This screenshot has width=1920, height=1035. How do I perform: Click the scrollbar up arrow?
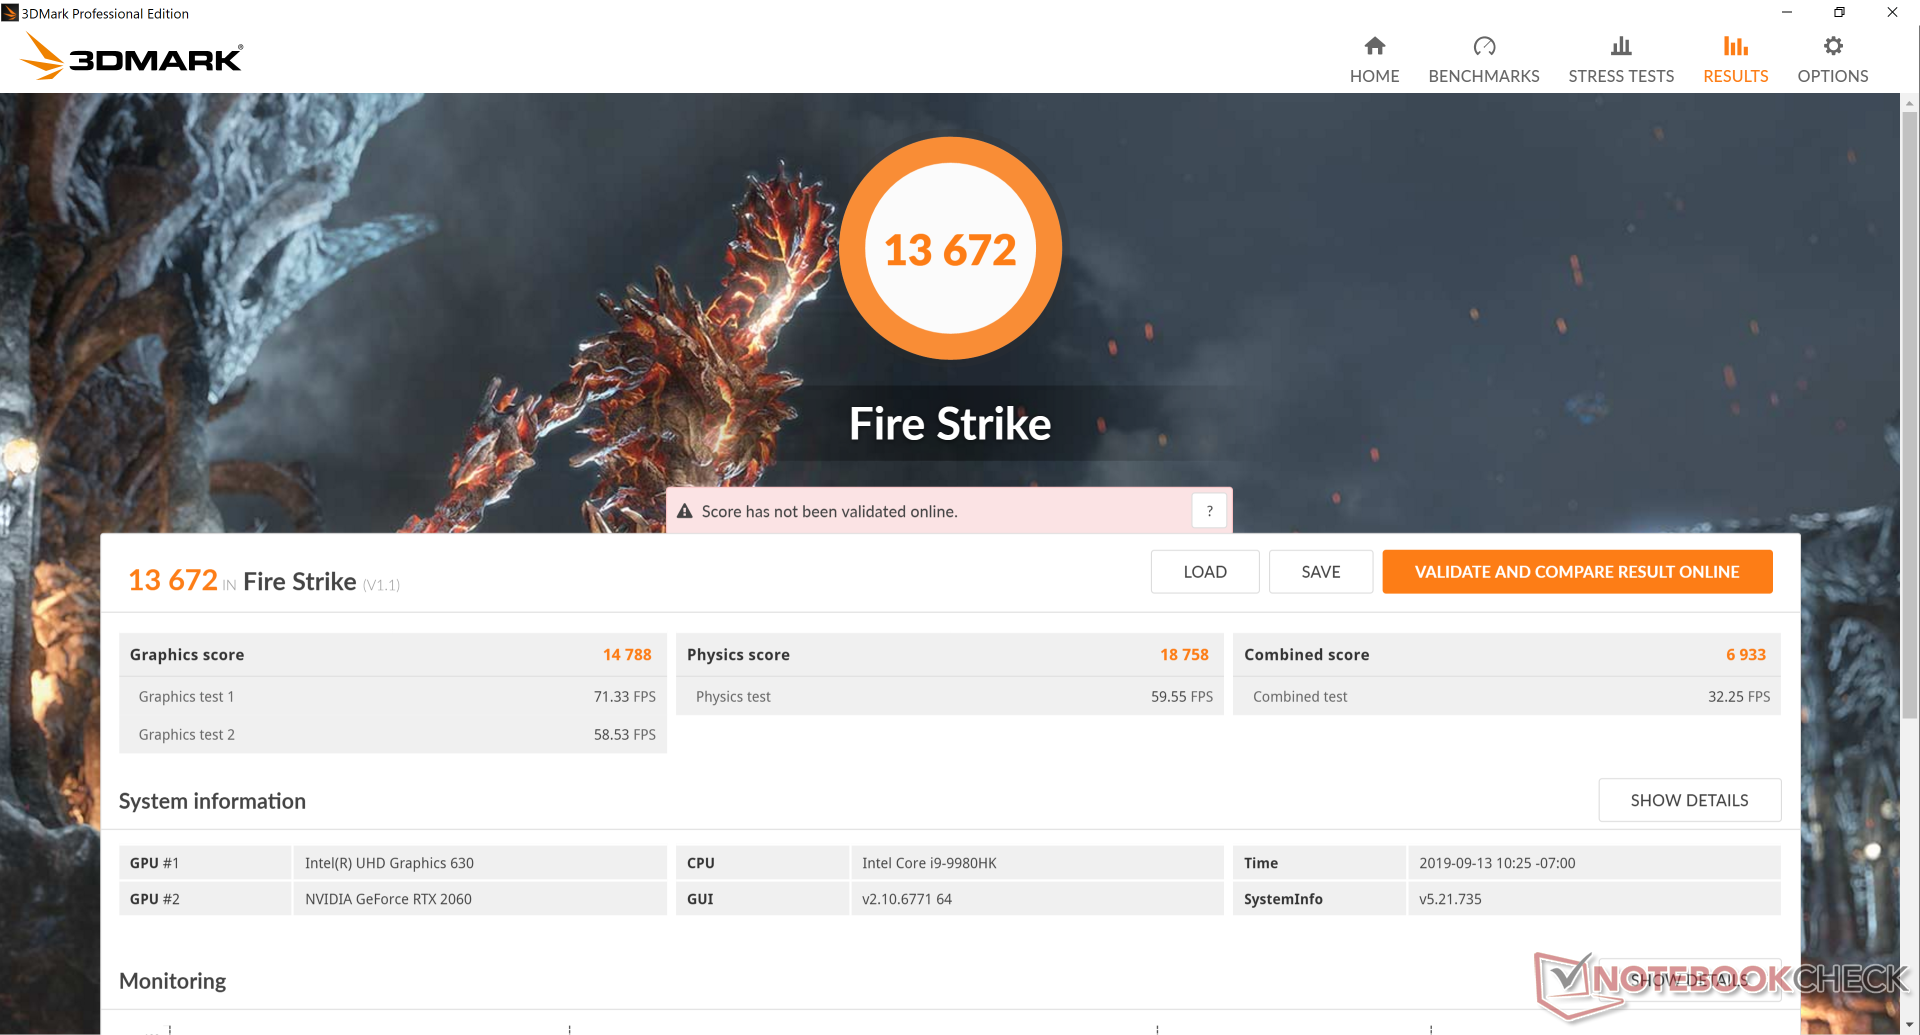coord(1910,102)
